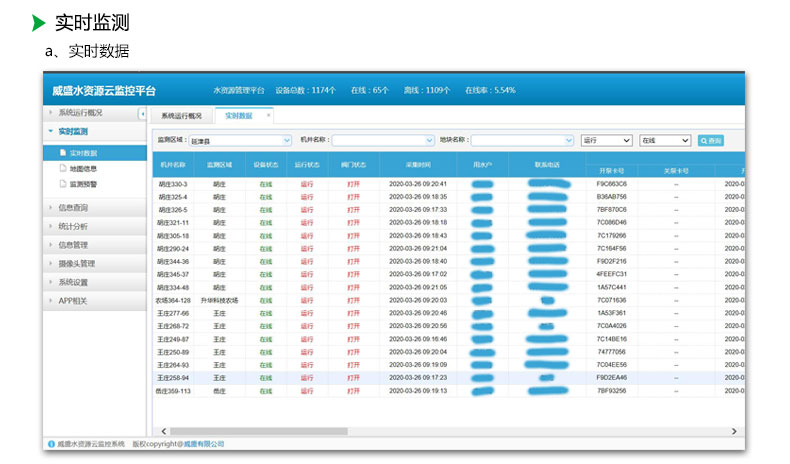Click the info icon in footer
The height and width of the screenshot is (464, 790).
(x=51, y=443)
